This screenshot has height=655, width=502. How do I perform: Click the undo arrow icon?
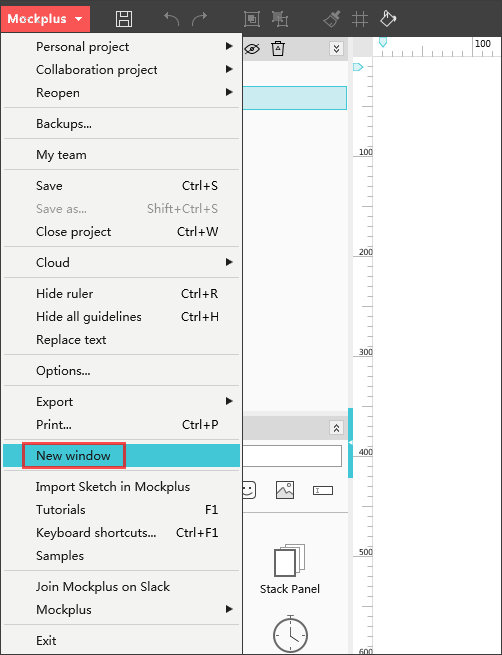pyautogui.click(x=171, y=19)
